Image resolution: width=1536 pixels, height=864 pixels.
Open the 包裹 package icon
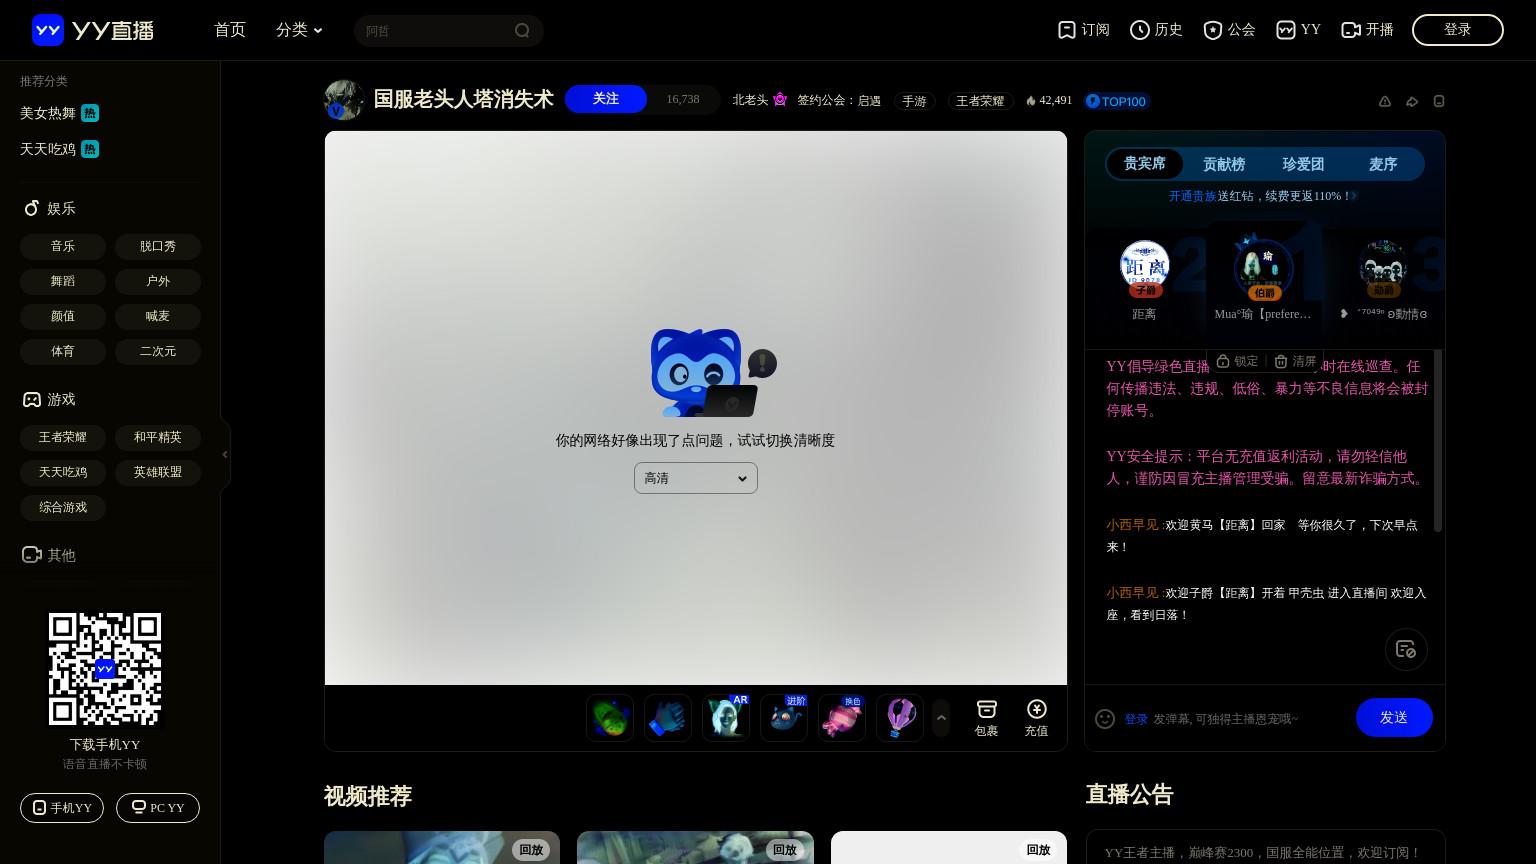pyautogui.click(x=987, y=718)
